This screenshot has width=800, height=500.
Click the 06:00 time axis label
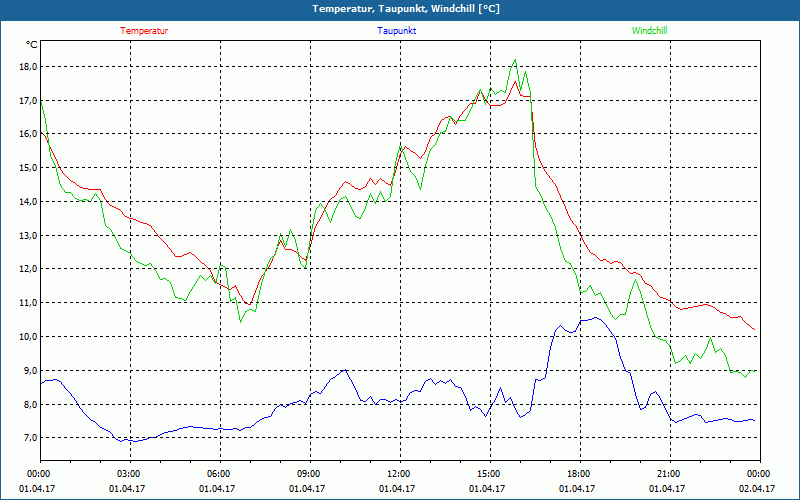(220, 474)
